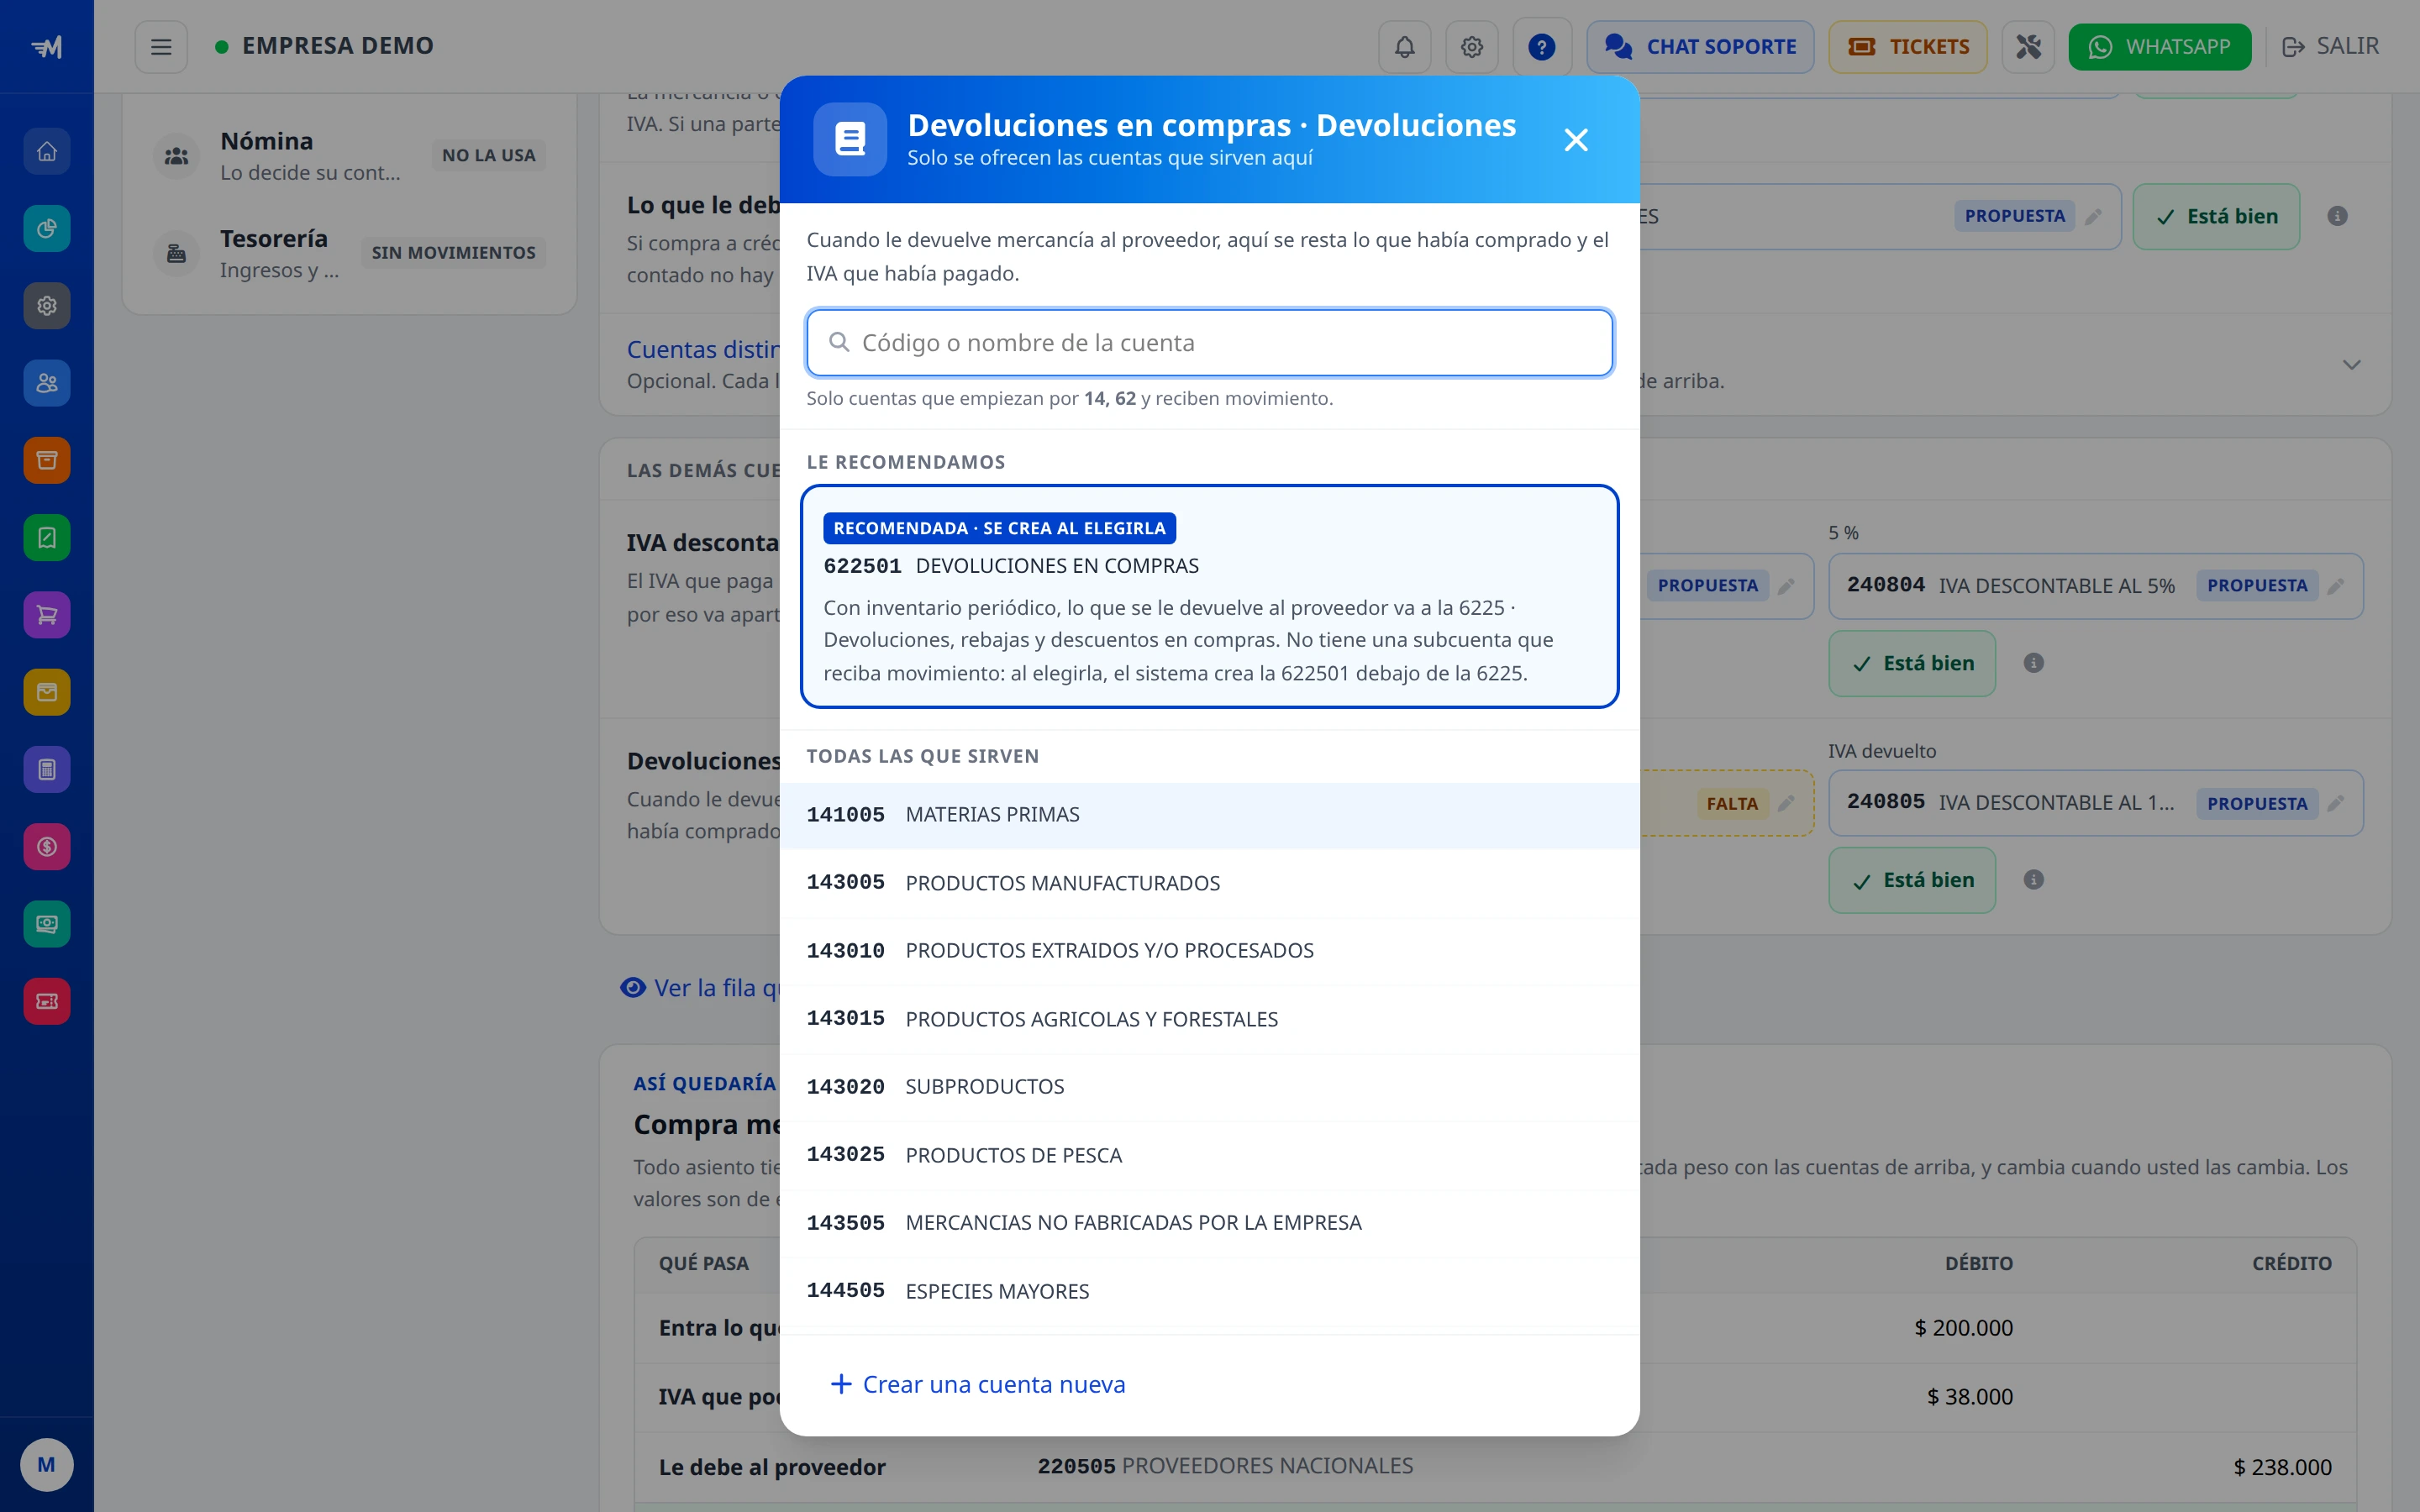Open the blue help question mark
This screenshot has height=1512, width=2420.
point(1541,47)
